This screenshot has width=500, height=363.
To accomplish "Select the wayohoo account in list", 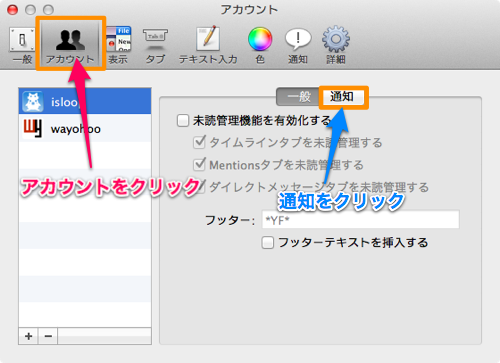I will (x=85, y=128).
